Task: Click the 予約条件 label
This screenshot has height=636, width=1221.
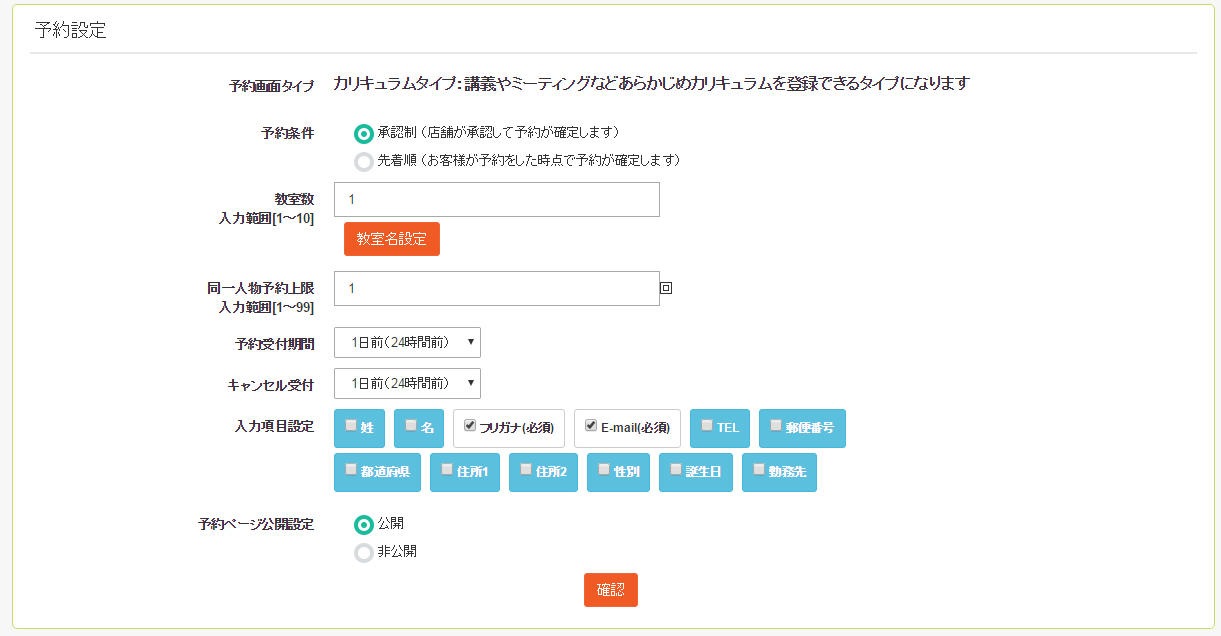Action: [x=288, y=133]
